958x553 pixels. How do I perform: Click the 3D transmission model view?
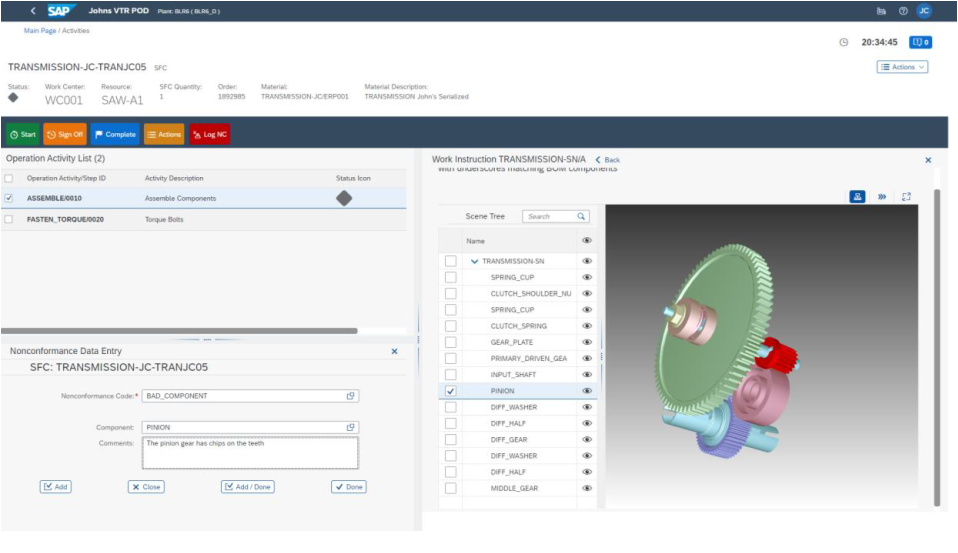(x=761, y=356)
